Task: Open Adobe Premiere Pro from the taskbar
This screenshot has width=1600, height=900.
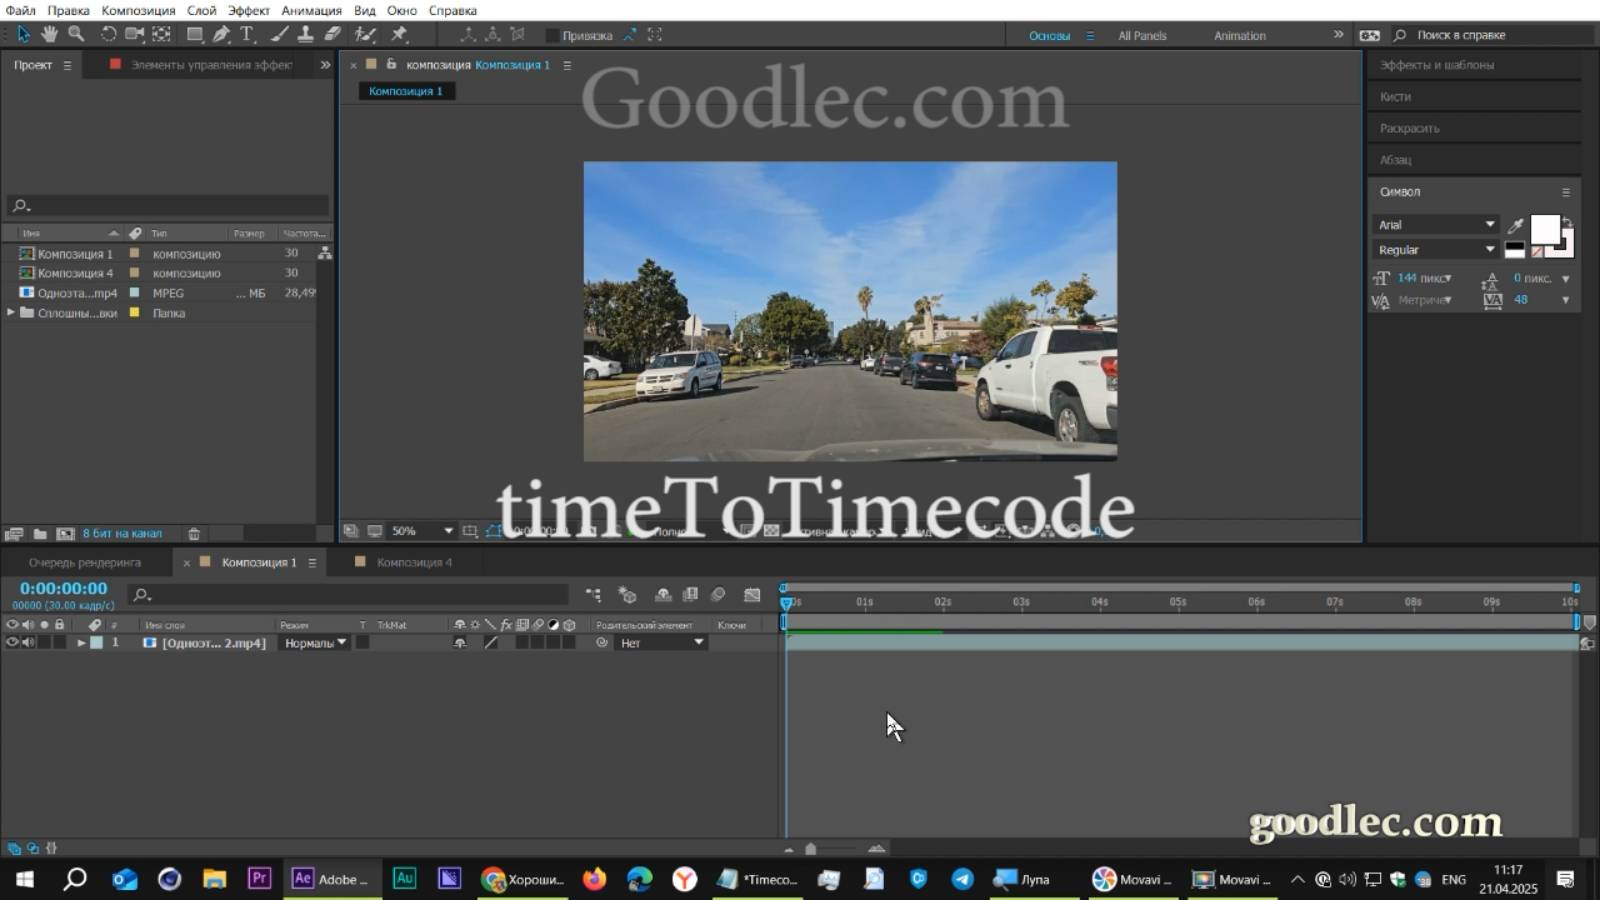Action: click(x=258, y=879)
